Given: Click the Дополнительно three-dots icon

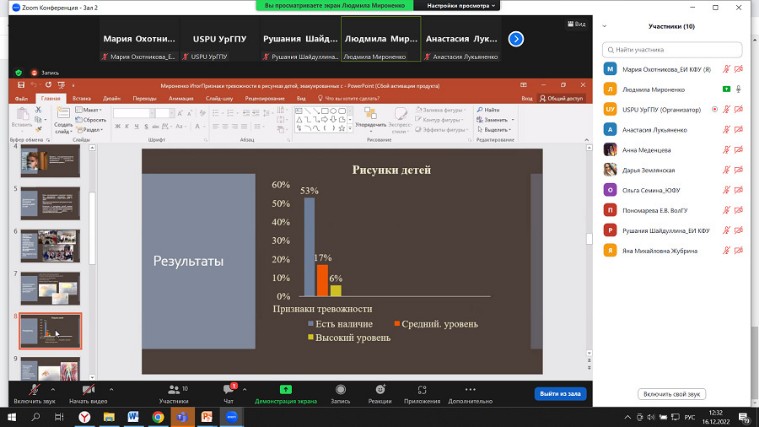Looking at the screenshot, I should point(470,389).
